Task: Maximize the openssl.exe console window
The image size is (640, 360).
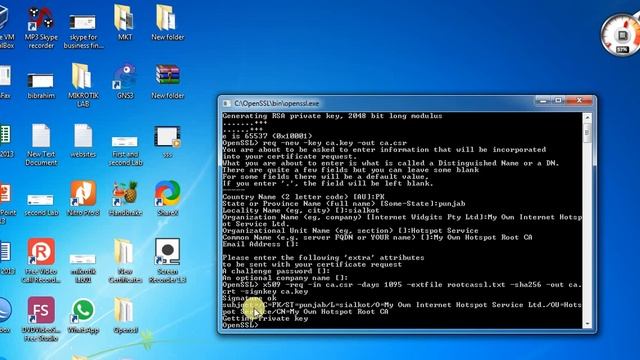Action: point(558,101)
